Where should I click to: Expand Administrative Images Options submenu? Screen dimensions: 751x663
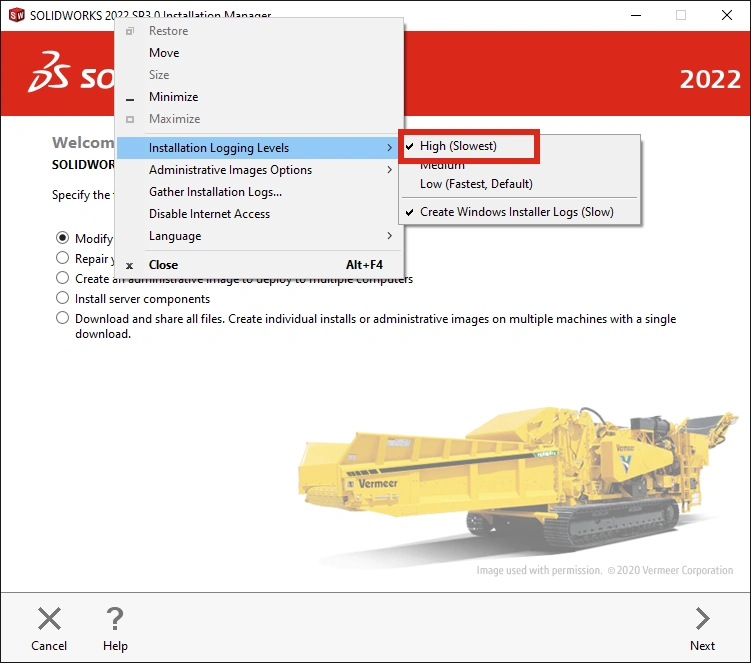point(260,170)
